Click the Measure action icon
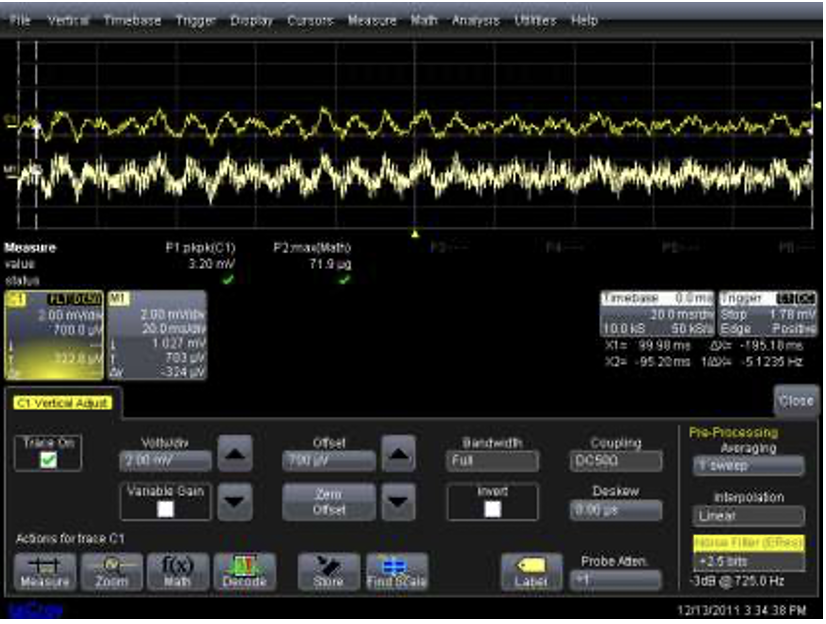 point(45,571)
